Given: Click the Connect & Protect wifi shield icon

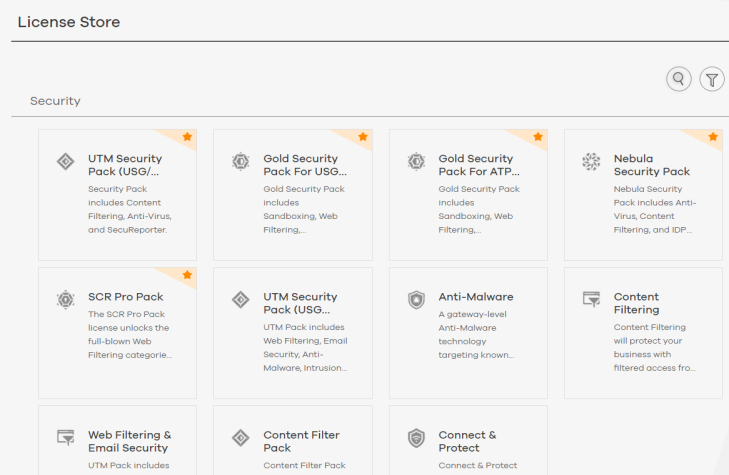Looking at the screenshot, I should pyautogui.click(x=416, y=438).
